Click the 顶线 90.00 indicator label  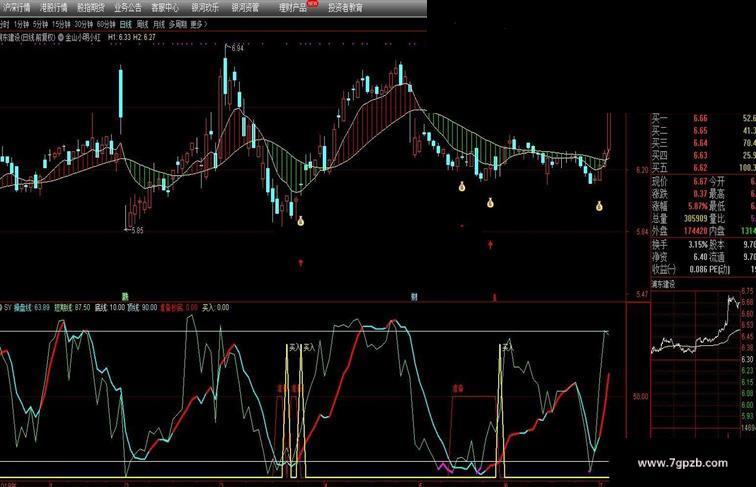click(142, 308)
